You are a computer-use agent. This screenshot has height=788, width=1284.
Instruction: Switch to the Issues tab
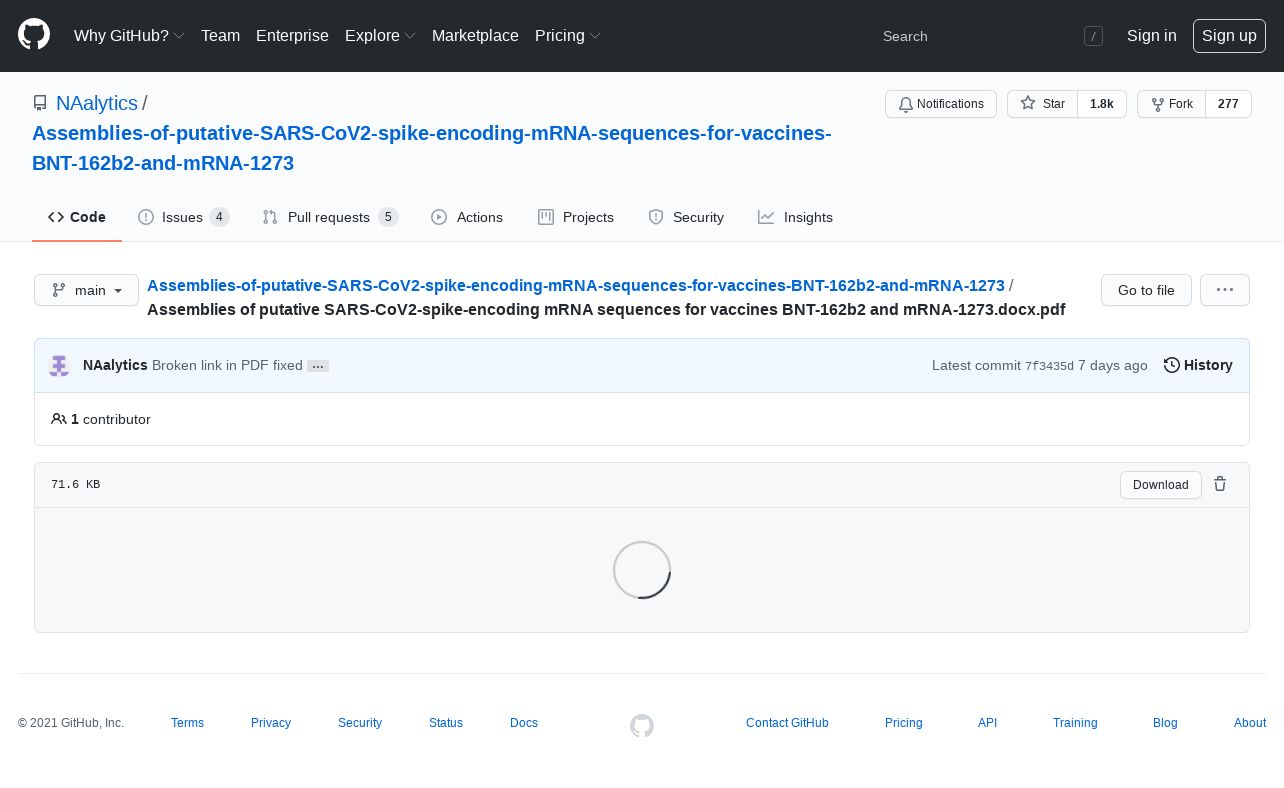184,217
